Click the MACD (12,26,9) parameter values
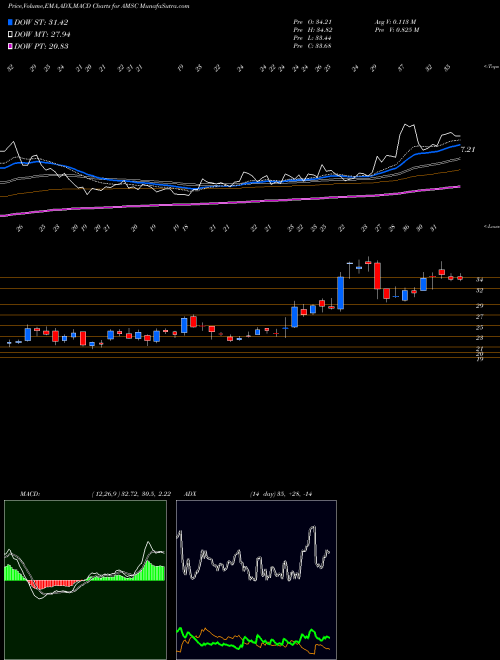This screenshot has height=660, width=500. click(x=130, y=494)
